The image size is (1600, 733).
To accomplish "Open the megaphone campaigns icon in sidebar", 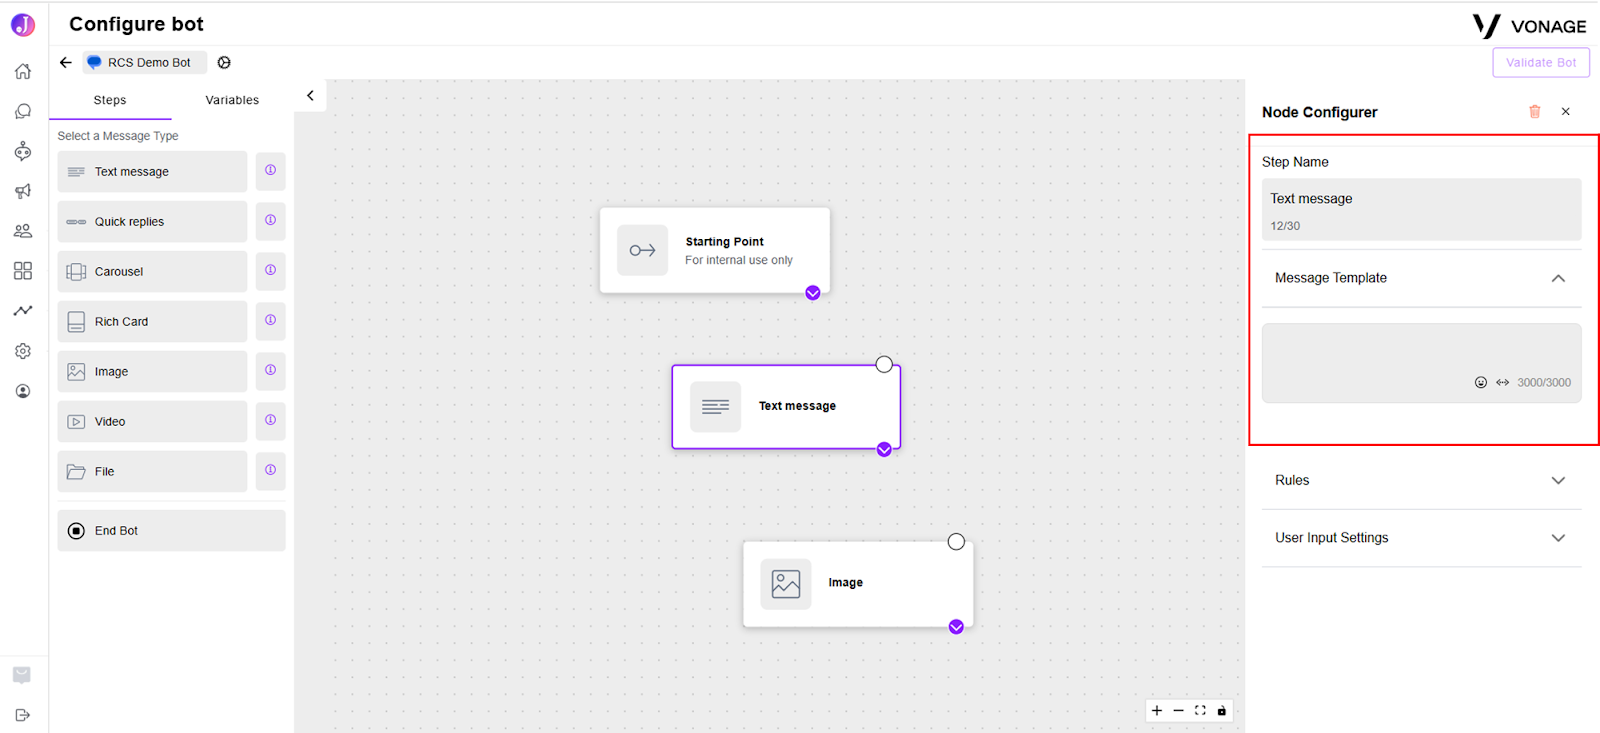I will pos(23,191).
